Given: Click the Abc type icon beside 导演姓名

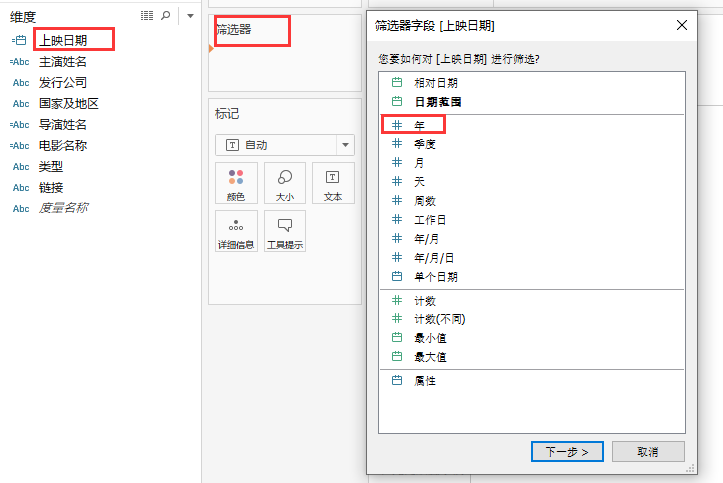Looking at the screenshot, I should [20, 125].
